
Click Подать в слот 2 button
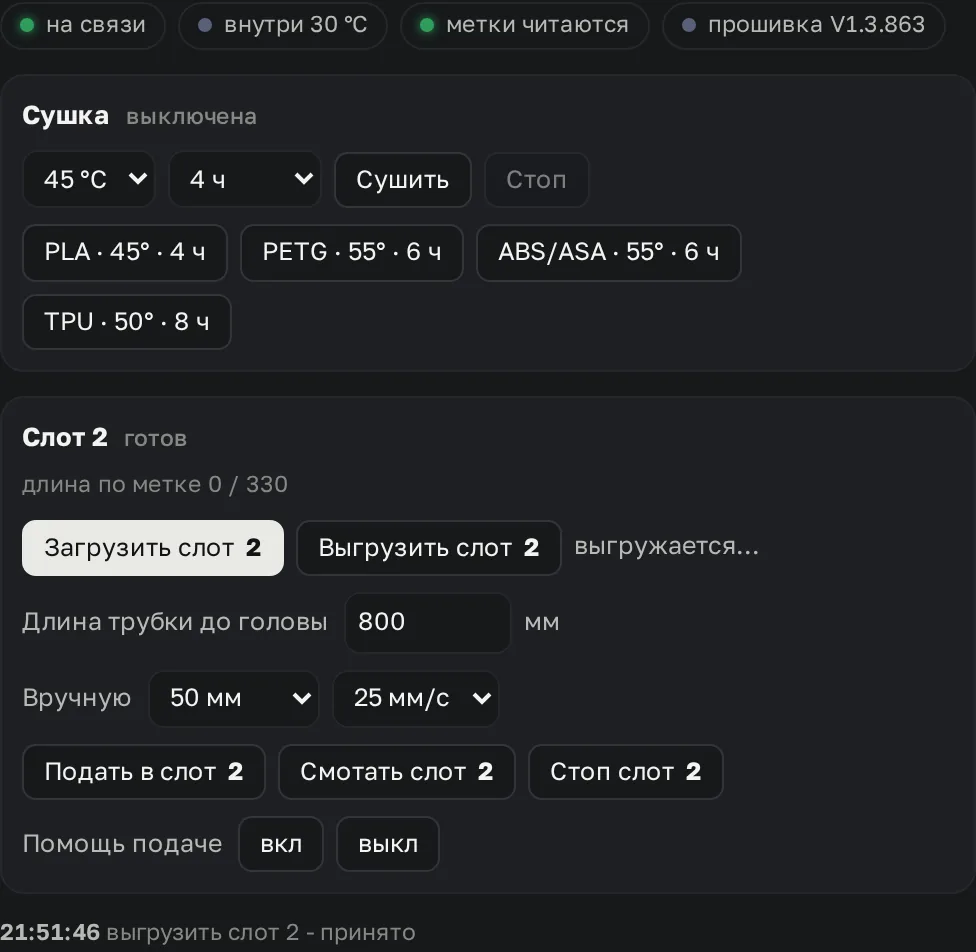point(144,772)
